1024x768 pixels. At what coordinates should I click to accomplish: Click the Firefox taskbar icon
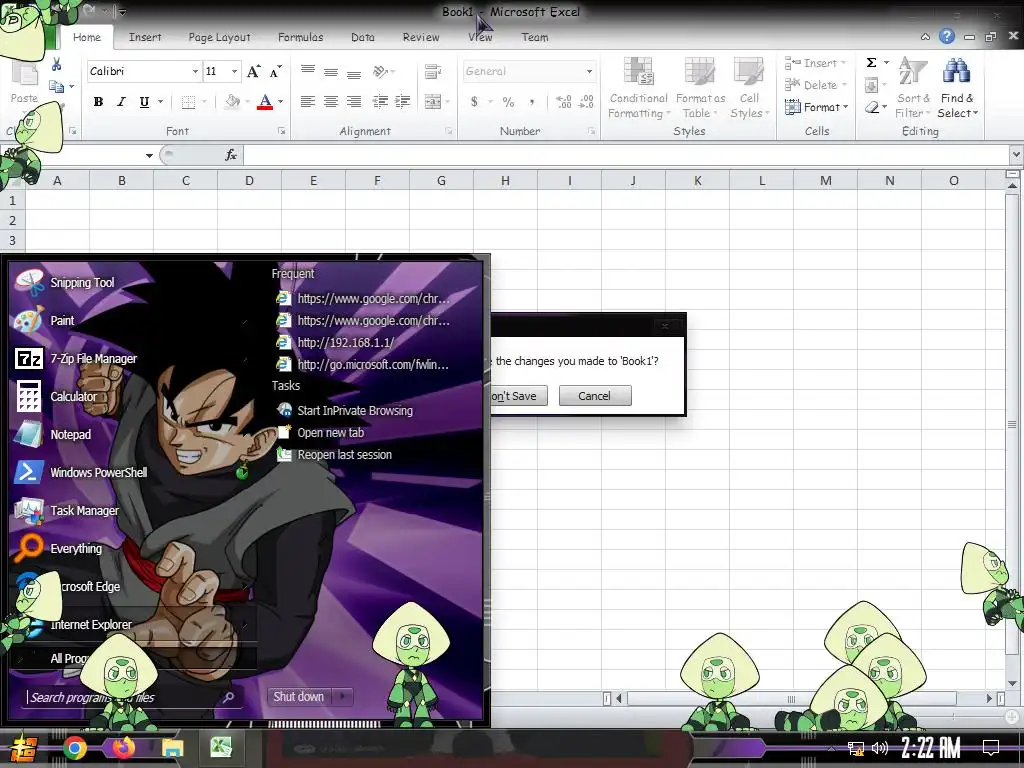[123, 748]
